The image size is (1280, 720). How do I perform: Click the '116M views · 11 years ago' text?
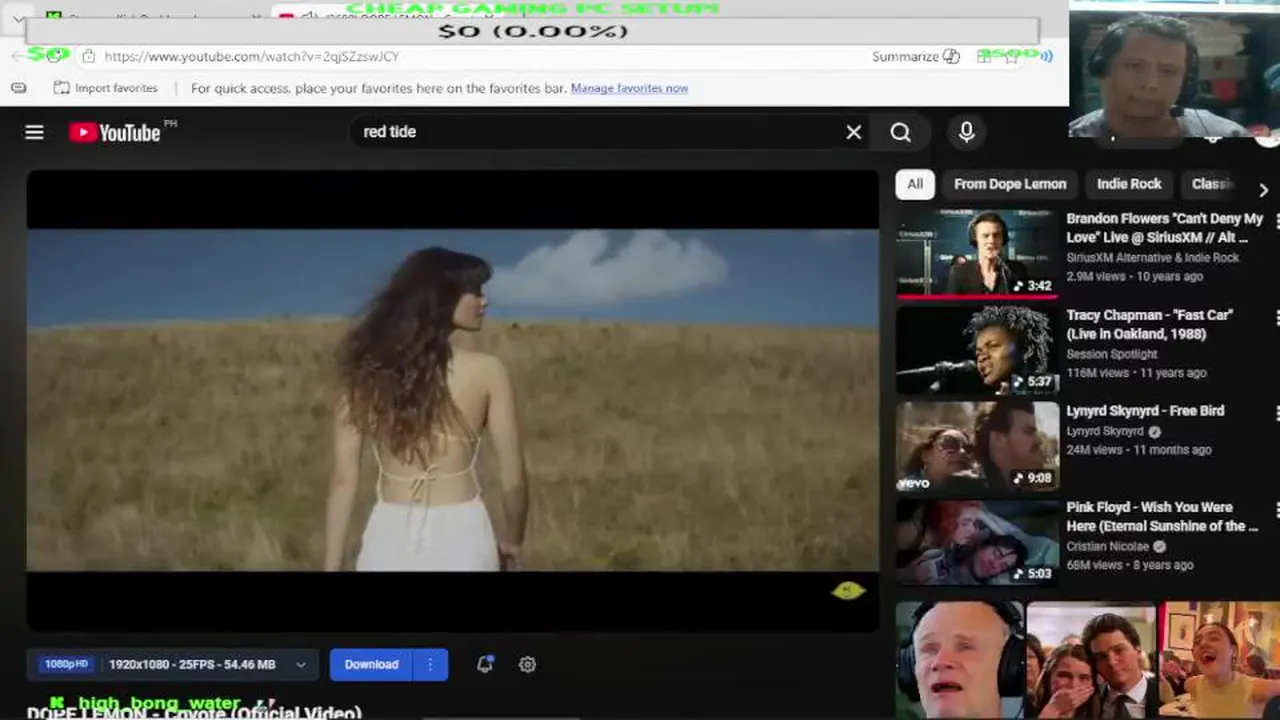pos(1136,373)
